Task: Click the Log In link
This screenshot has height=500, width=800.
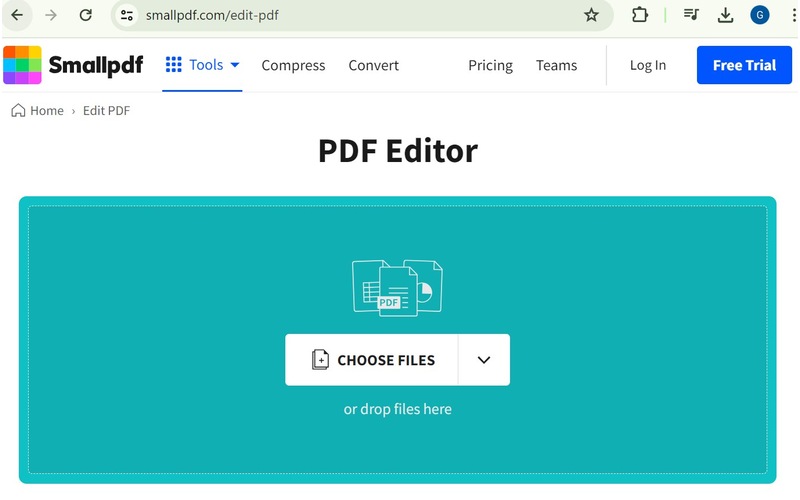Action: [x=647, y=65]
